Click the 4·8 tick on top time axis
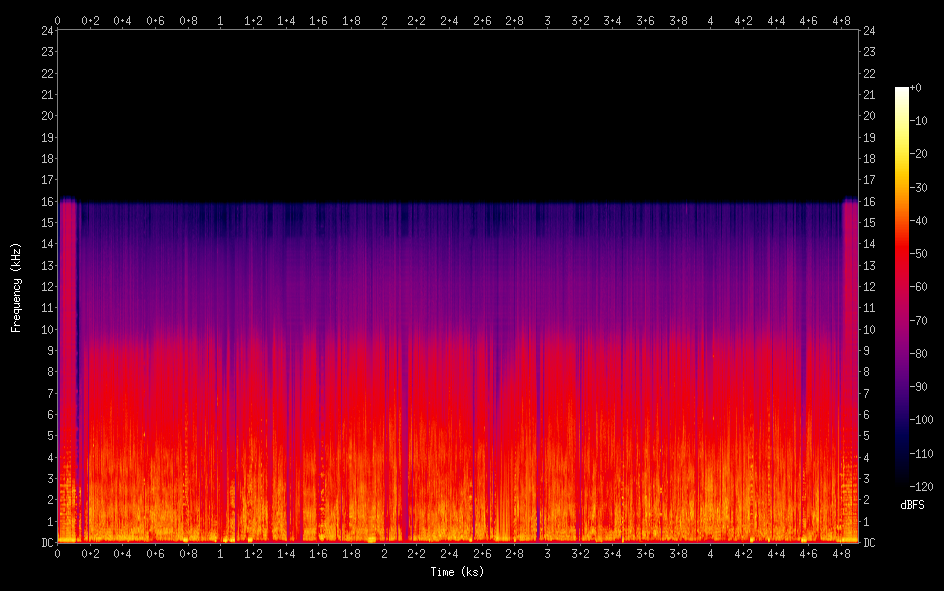The width and height of the screenshot is (944, 591). pyautogui.click(x=841, y=20)
